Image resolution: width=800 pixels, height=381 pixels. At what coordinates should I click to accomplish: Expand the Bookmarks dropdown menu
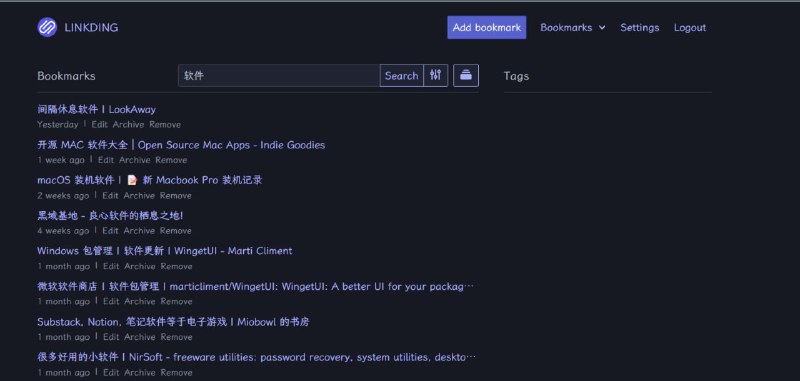(572, 28)
